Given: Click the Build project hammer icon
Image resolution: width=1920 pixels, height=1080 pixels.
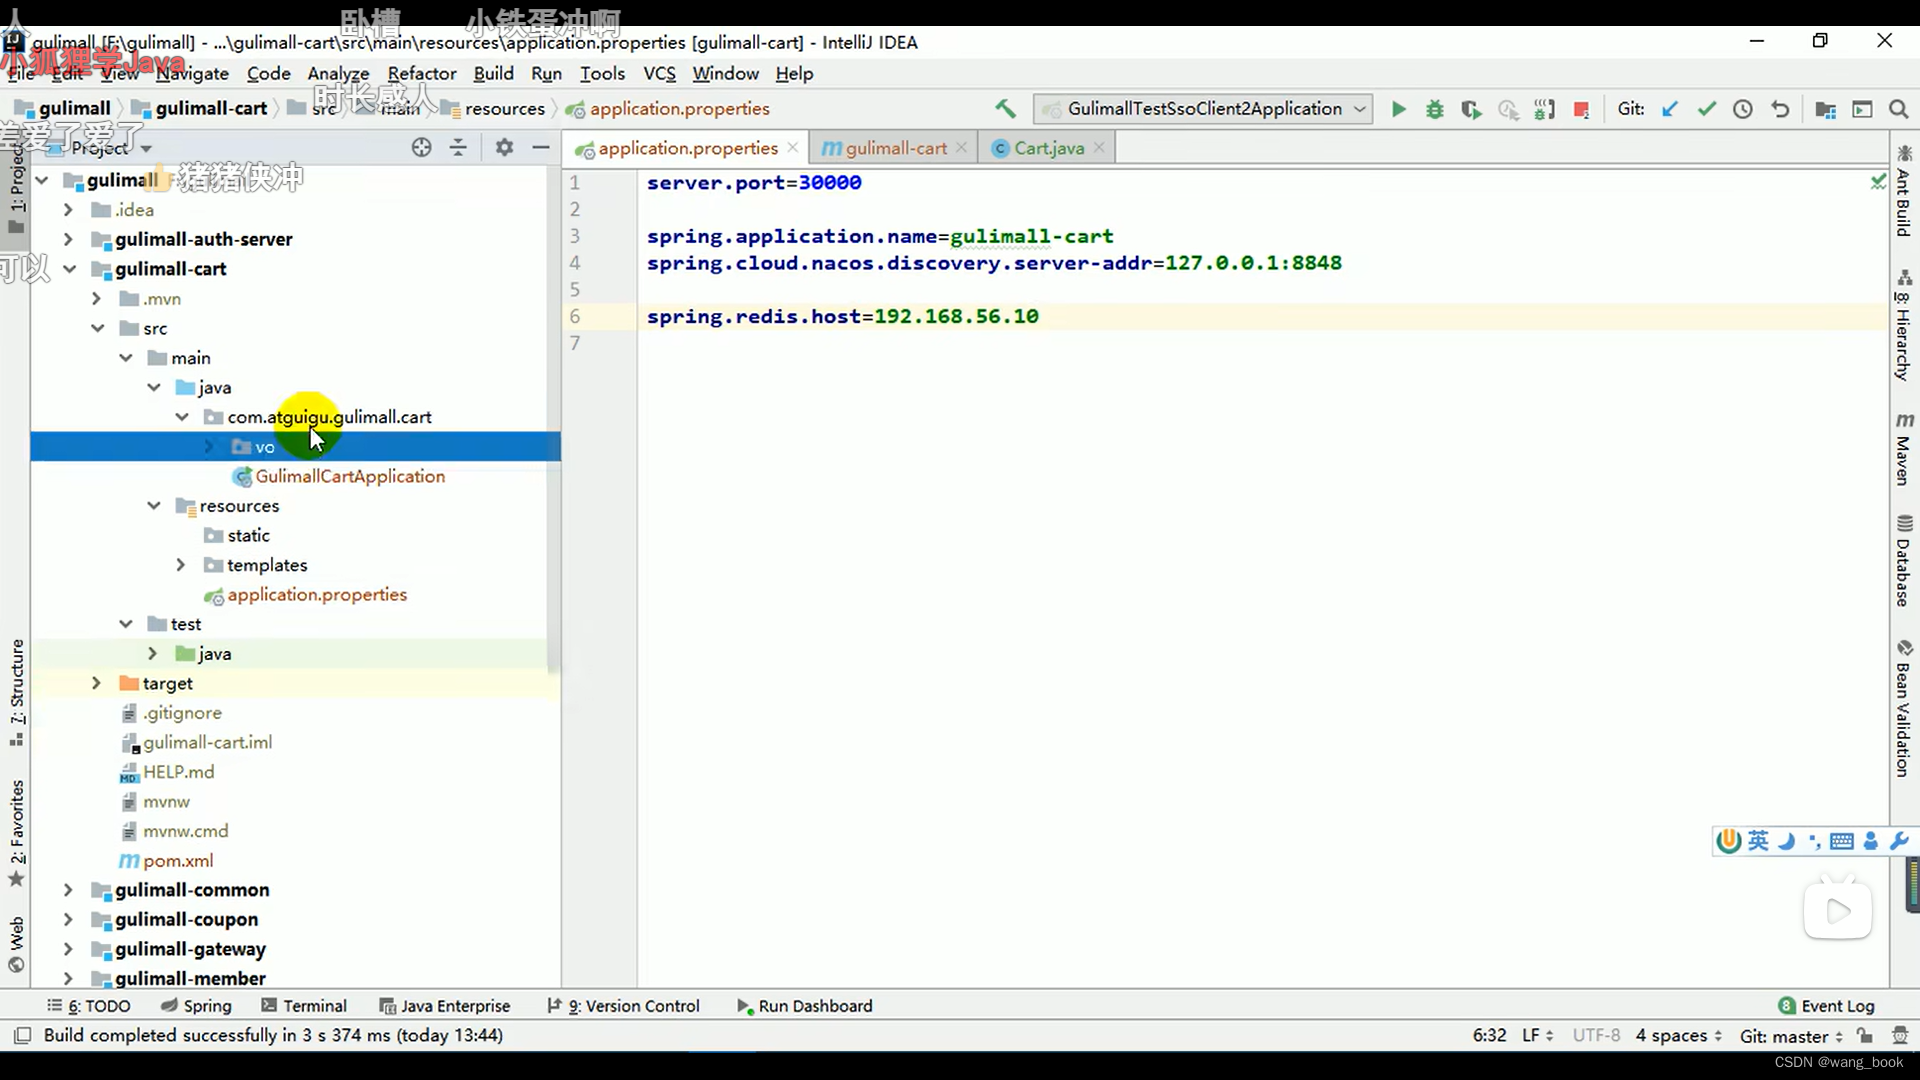Looking at the screenshot, I should [x=1005, y=109].
